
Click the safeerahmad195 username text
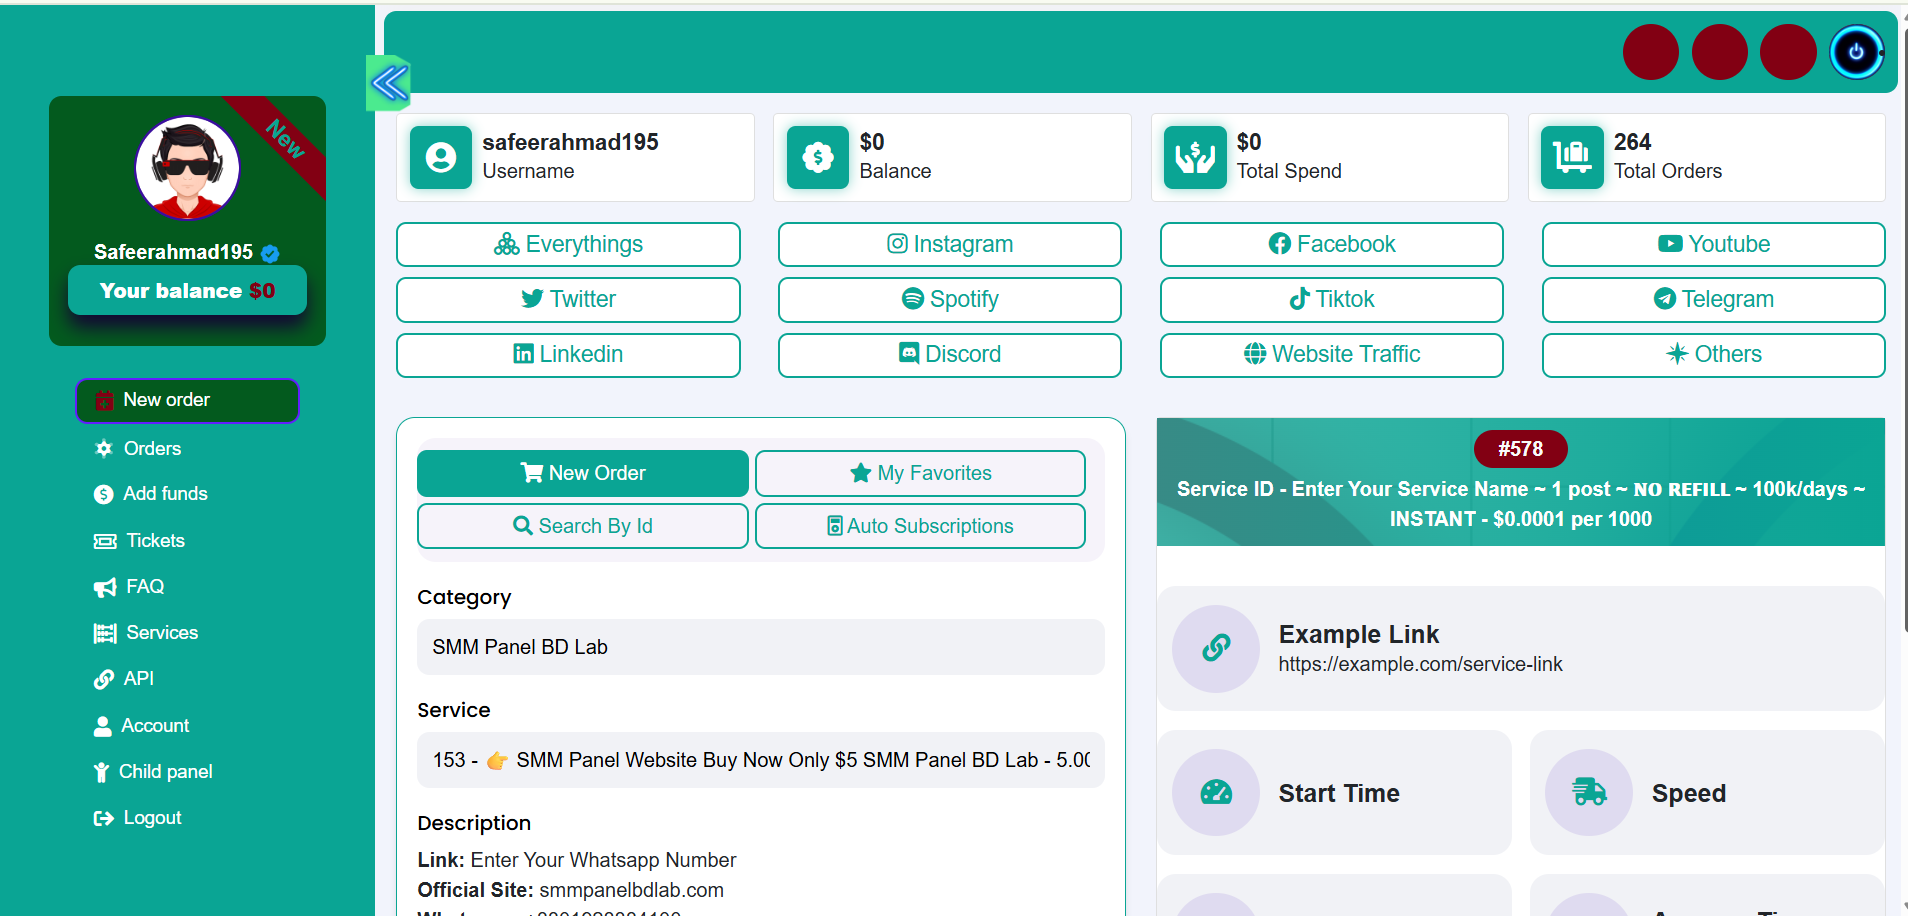[x=570, y=142]
